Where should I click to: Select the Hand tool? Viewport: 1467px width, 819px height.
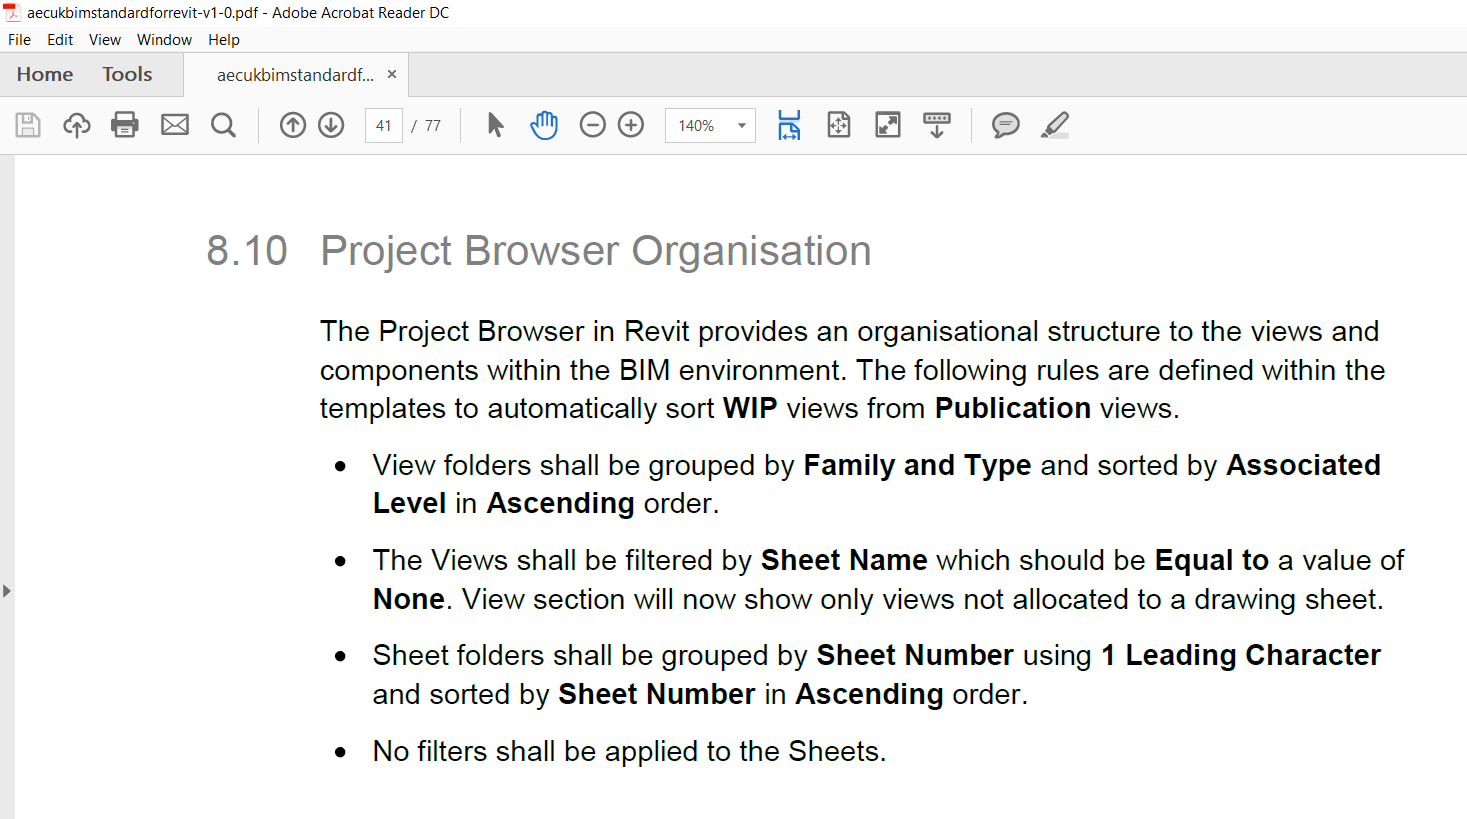543,125
